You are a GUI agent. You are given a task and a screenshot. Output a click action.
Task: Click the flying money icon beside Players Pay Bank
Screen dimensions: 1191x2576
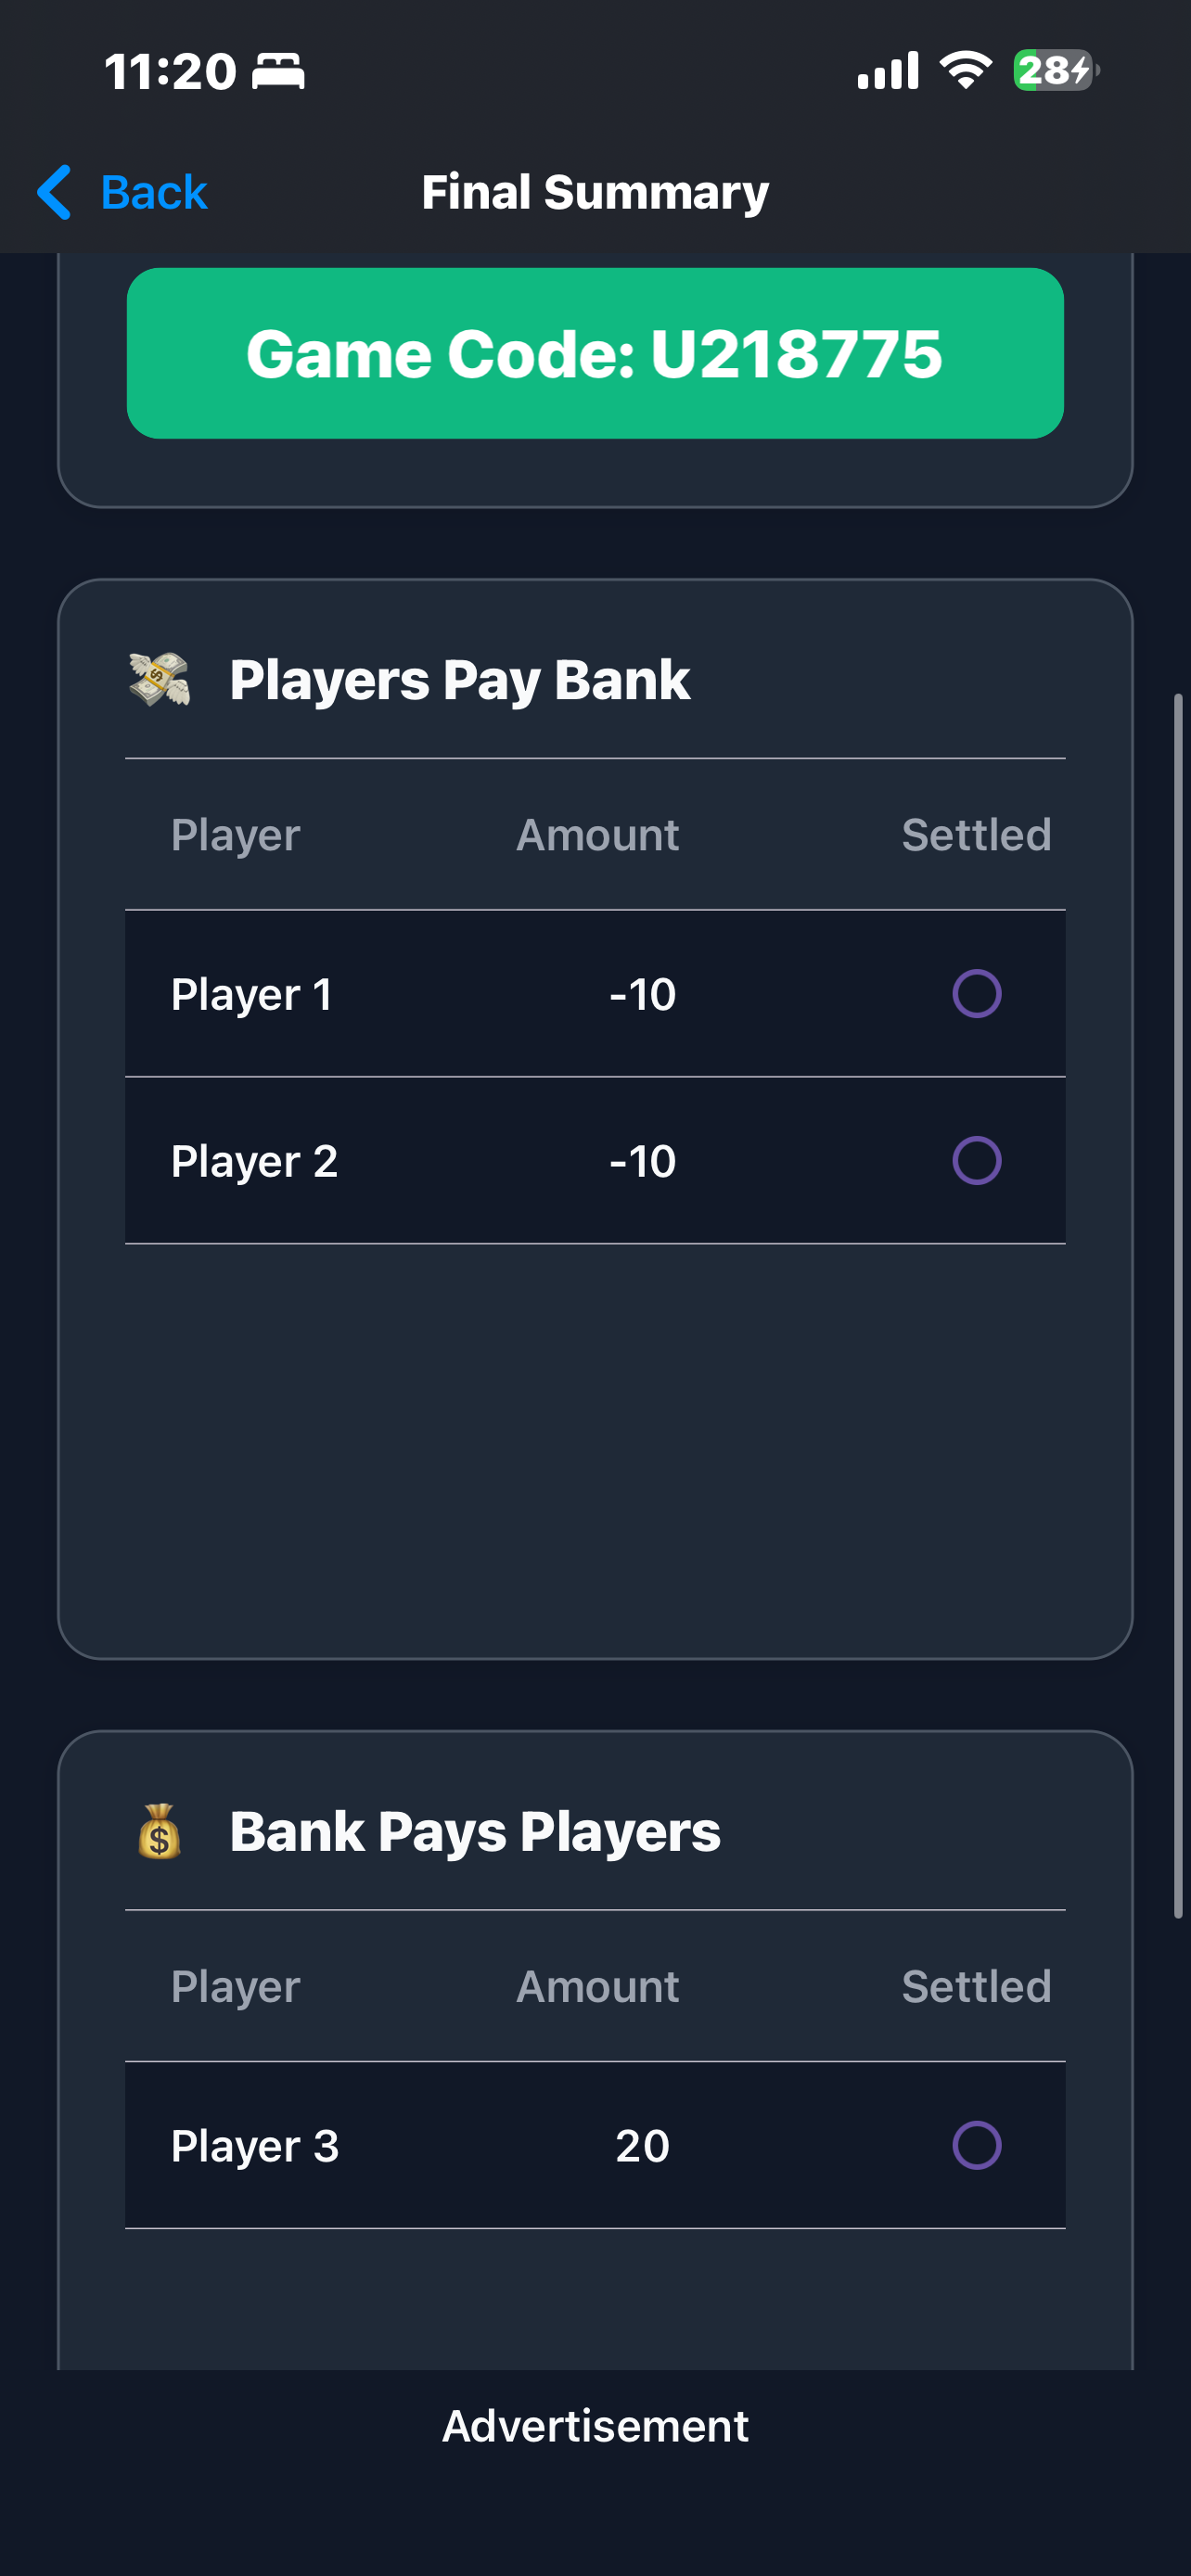tap(160, 678)
